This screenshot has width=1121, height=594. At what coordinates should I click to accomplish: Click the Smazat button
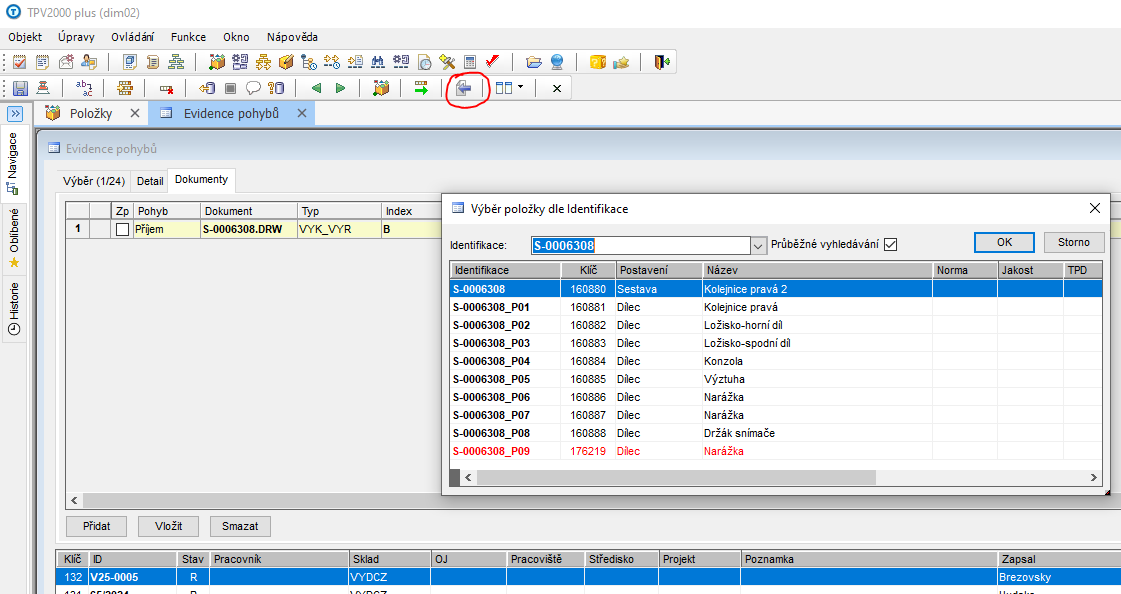tap(240, 526)
